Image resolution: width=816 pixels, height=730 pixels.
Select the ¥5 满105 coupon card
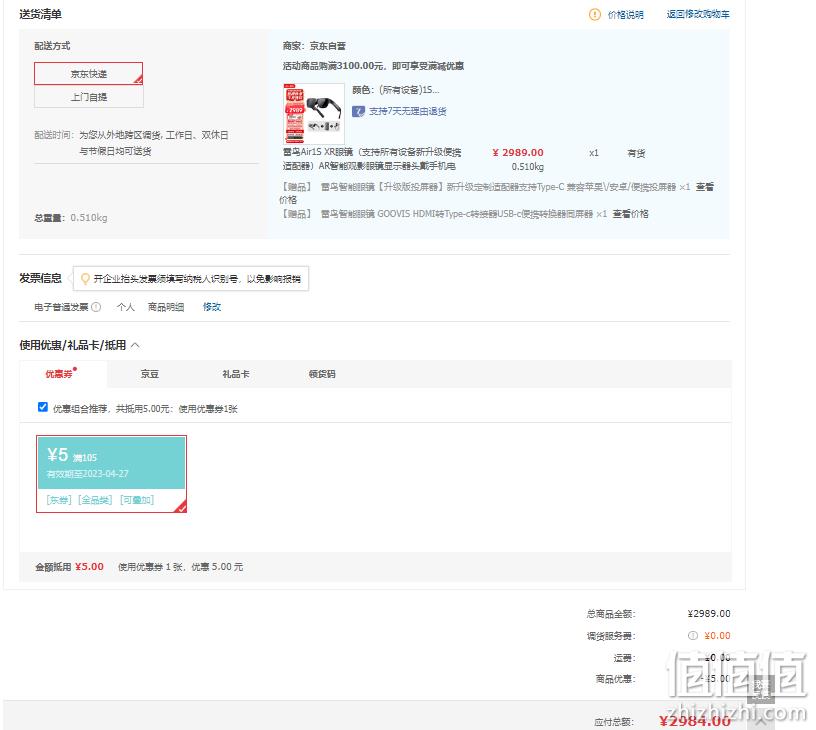pyautogui.click(x=111, y=474)
